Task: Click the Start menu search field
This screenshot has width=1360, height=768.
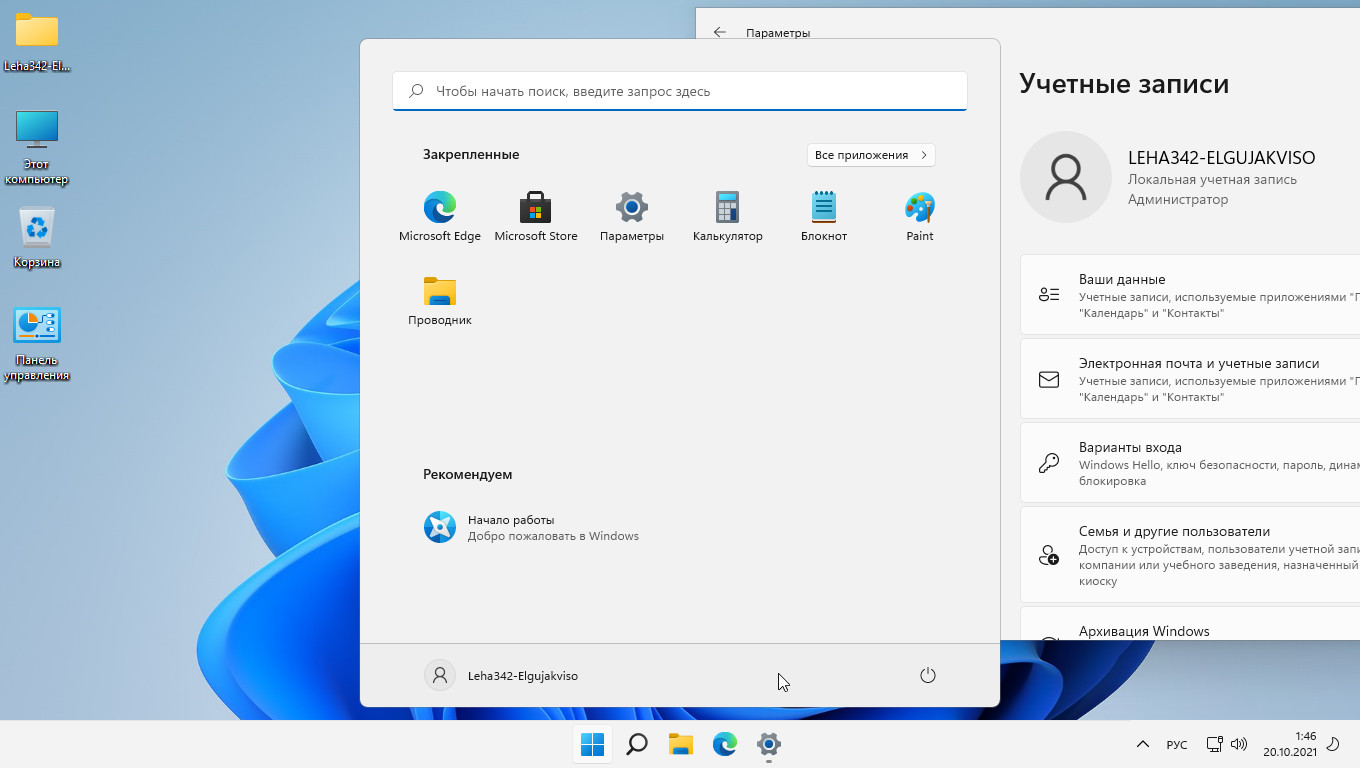Action: (x=680, y=91)
